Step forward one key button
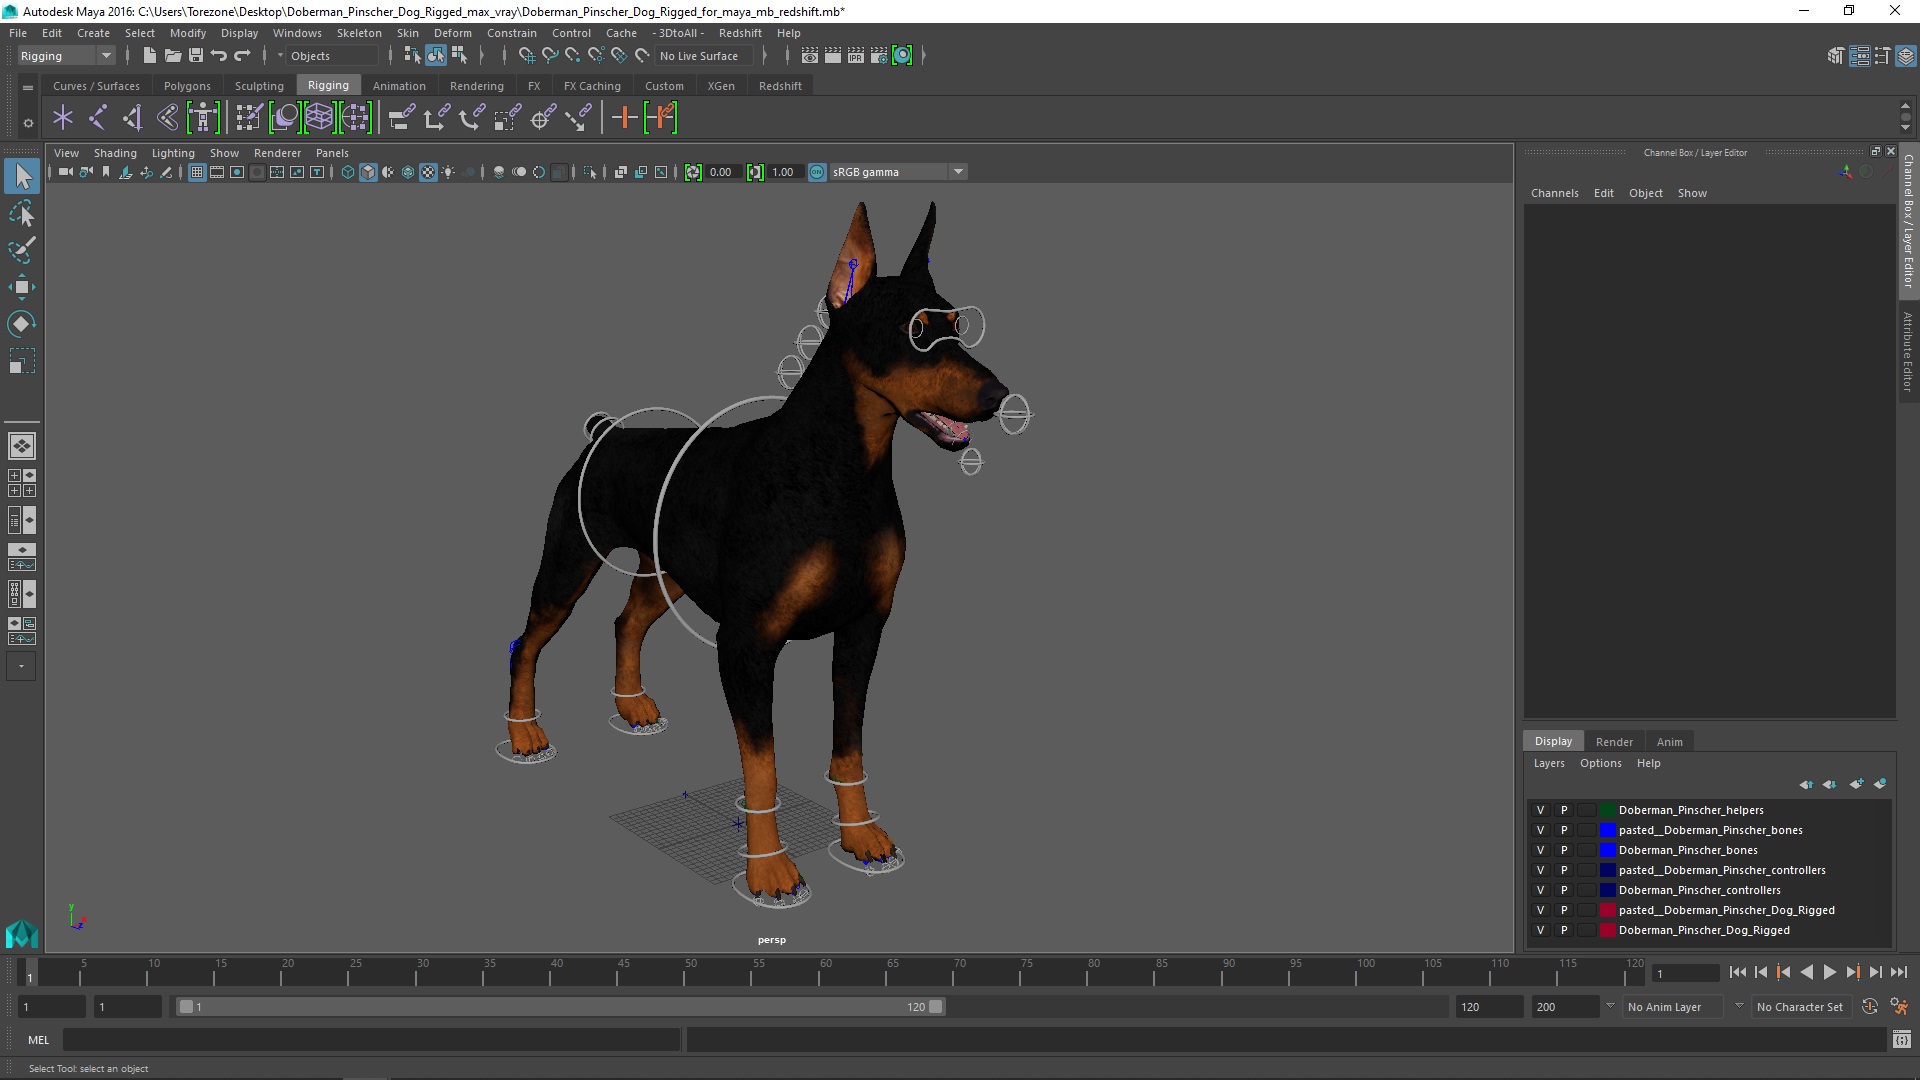 point(1852,972)
